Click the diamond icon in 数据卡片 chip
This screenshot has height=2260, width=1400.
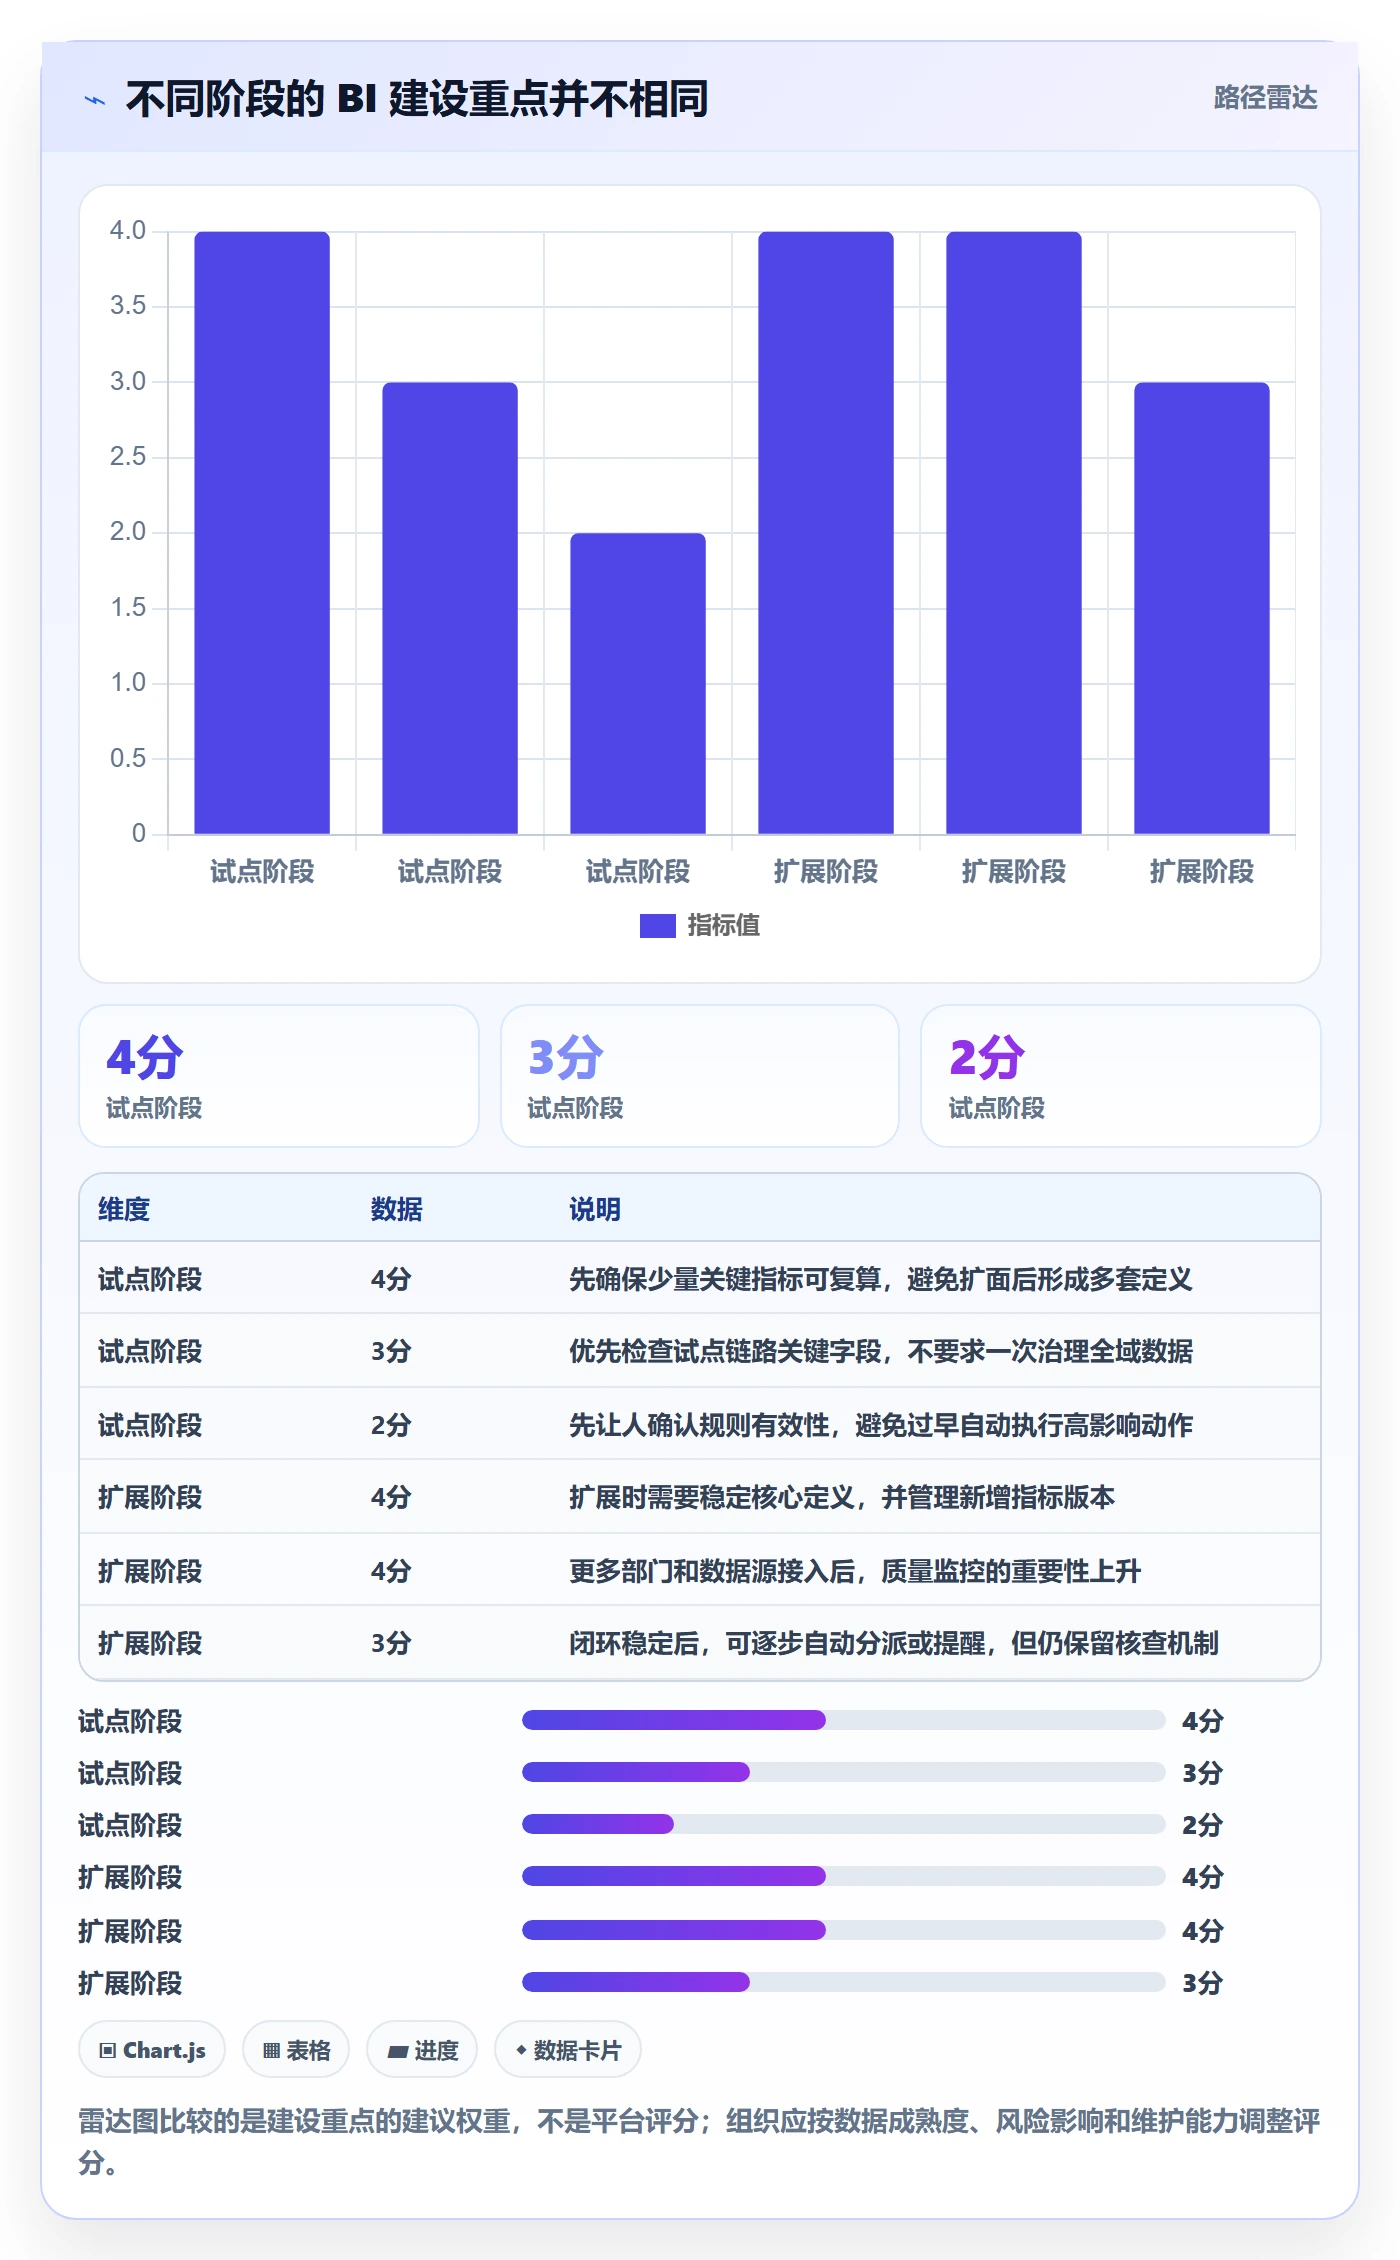tap(521, 2050)
